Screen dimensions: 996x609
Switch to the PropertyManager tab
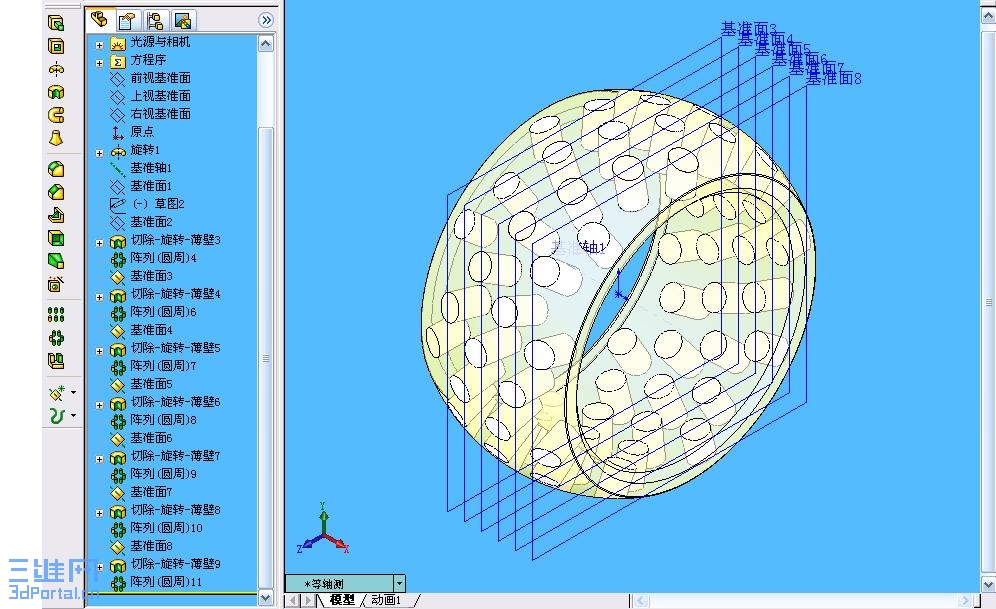point(127,21)
